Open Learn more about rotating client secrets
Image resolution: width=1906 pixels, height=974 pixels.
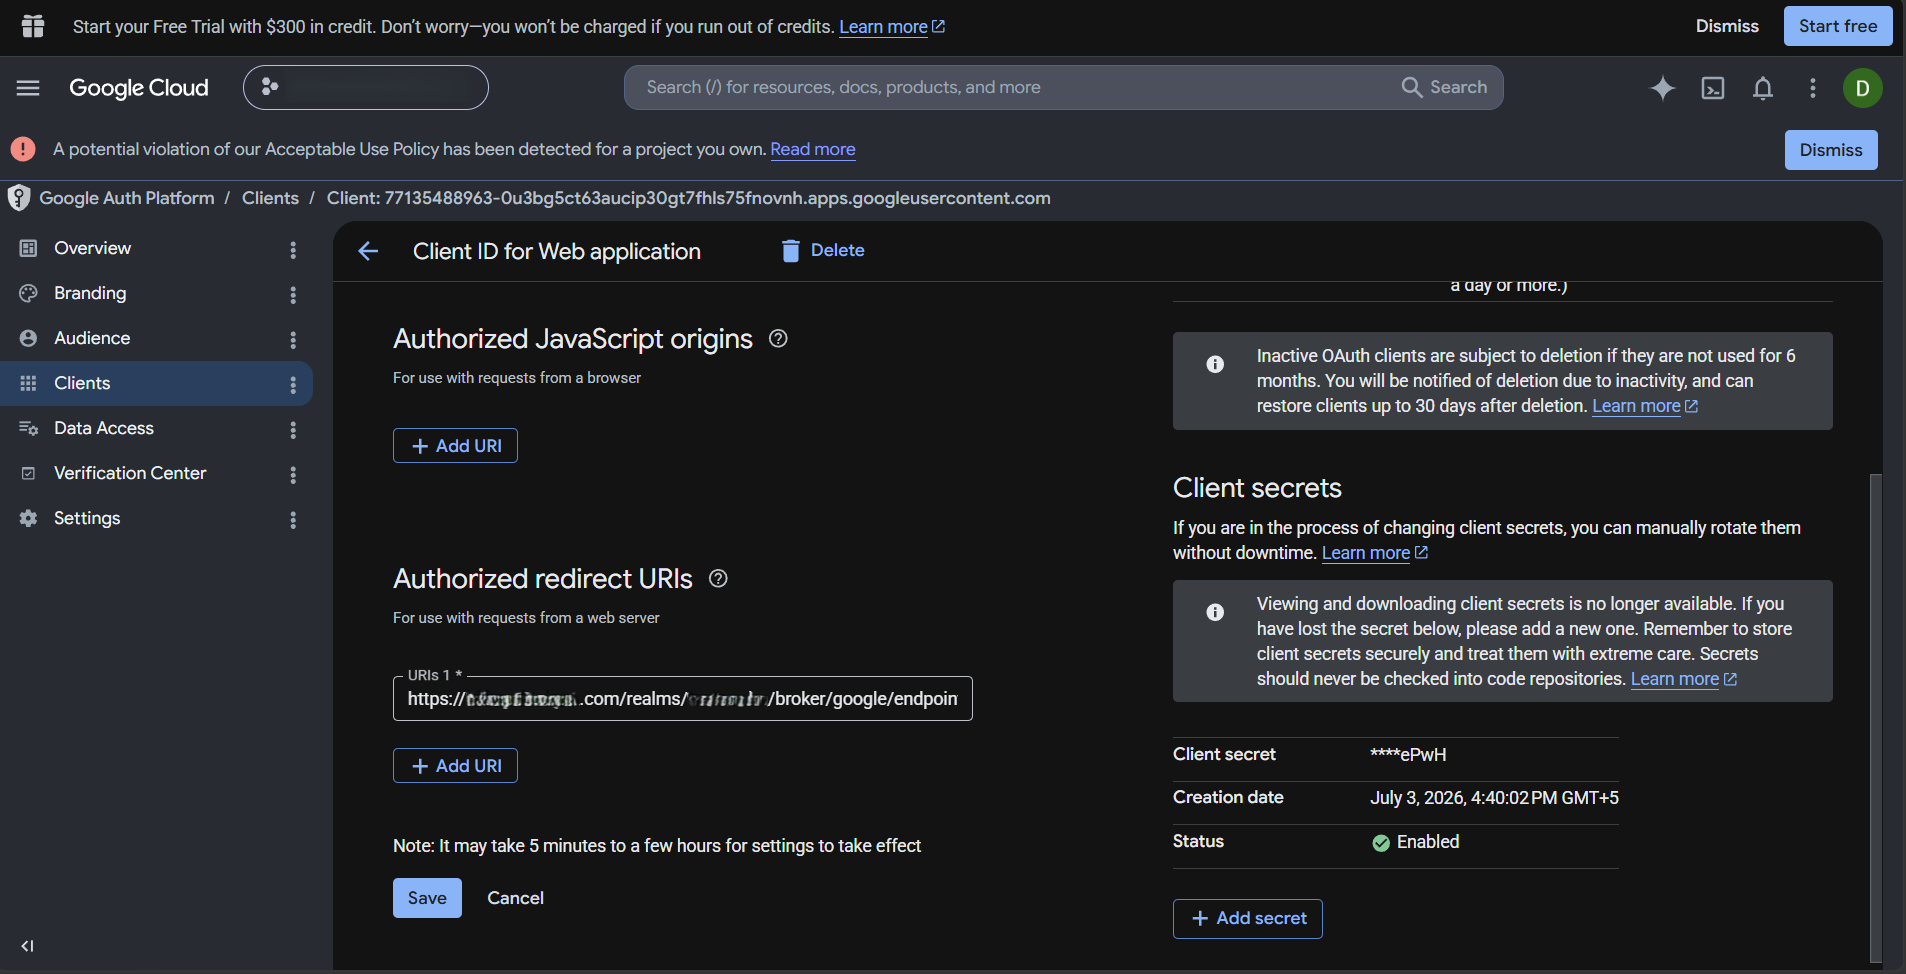pos(1375,553)
